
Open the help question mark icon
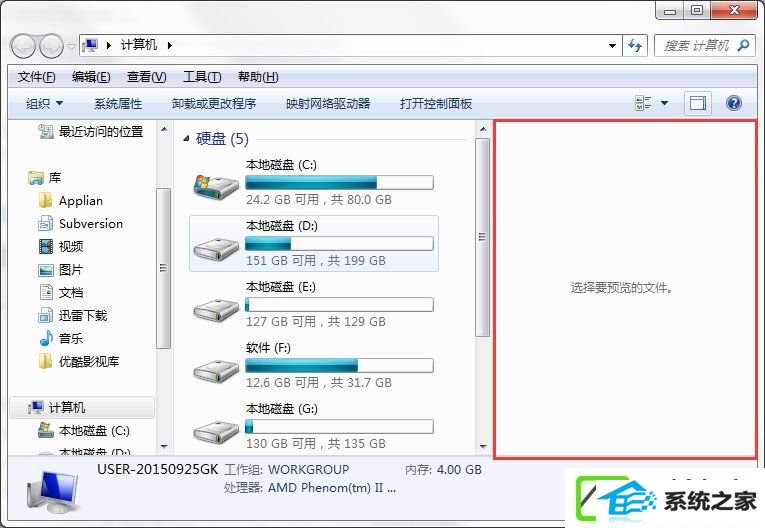734,103
